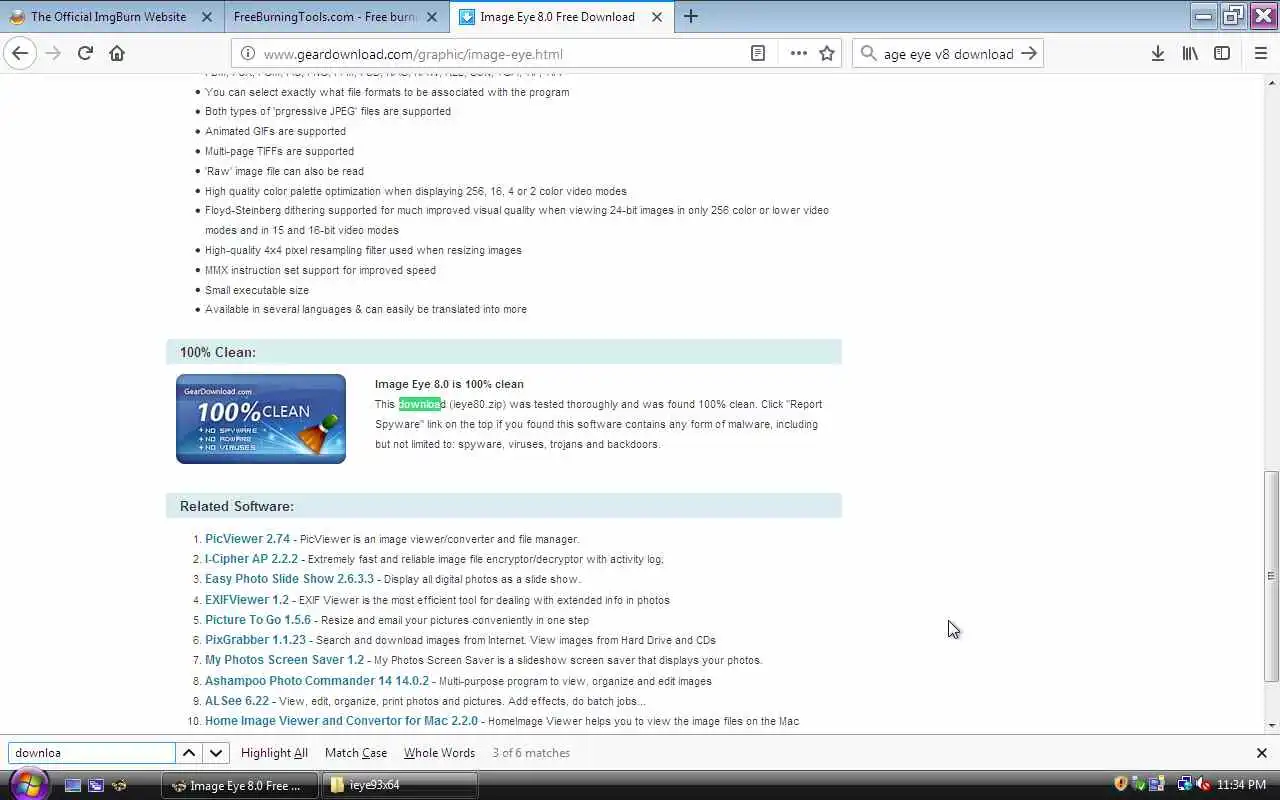Screen dimensions: 1280x800
Task: Open Home Image Viewer and Convertor for Mac link
Action: point(341,721)
